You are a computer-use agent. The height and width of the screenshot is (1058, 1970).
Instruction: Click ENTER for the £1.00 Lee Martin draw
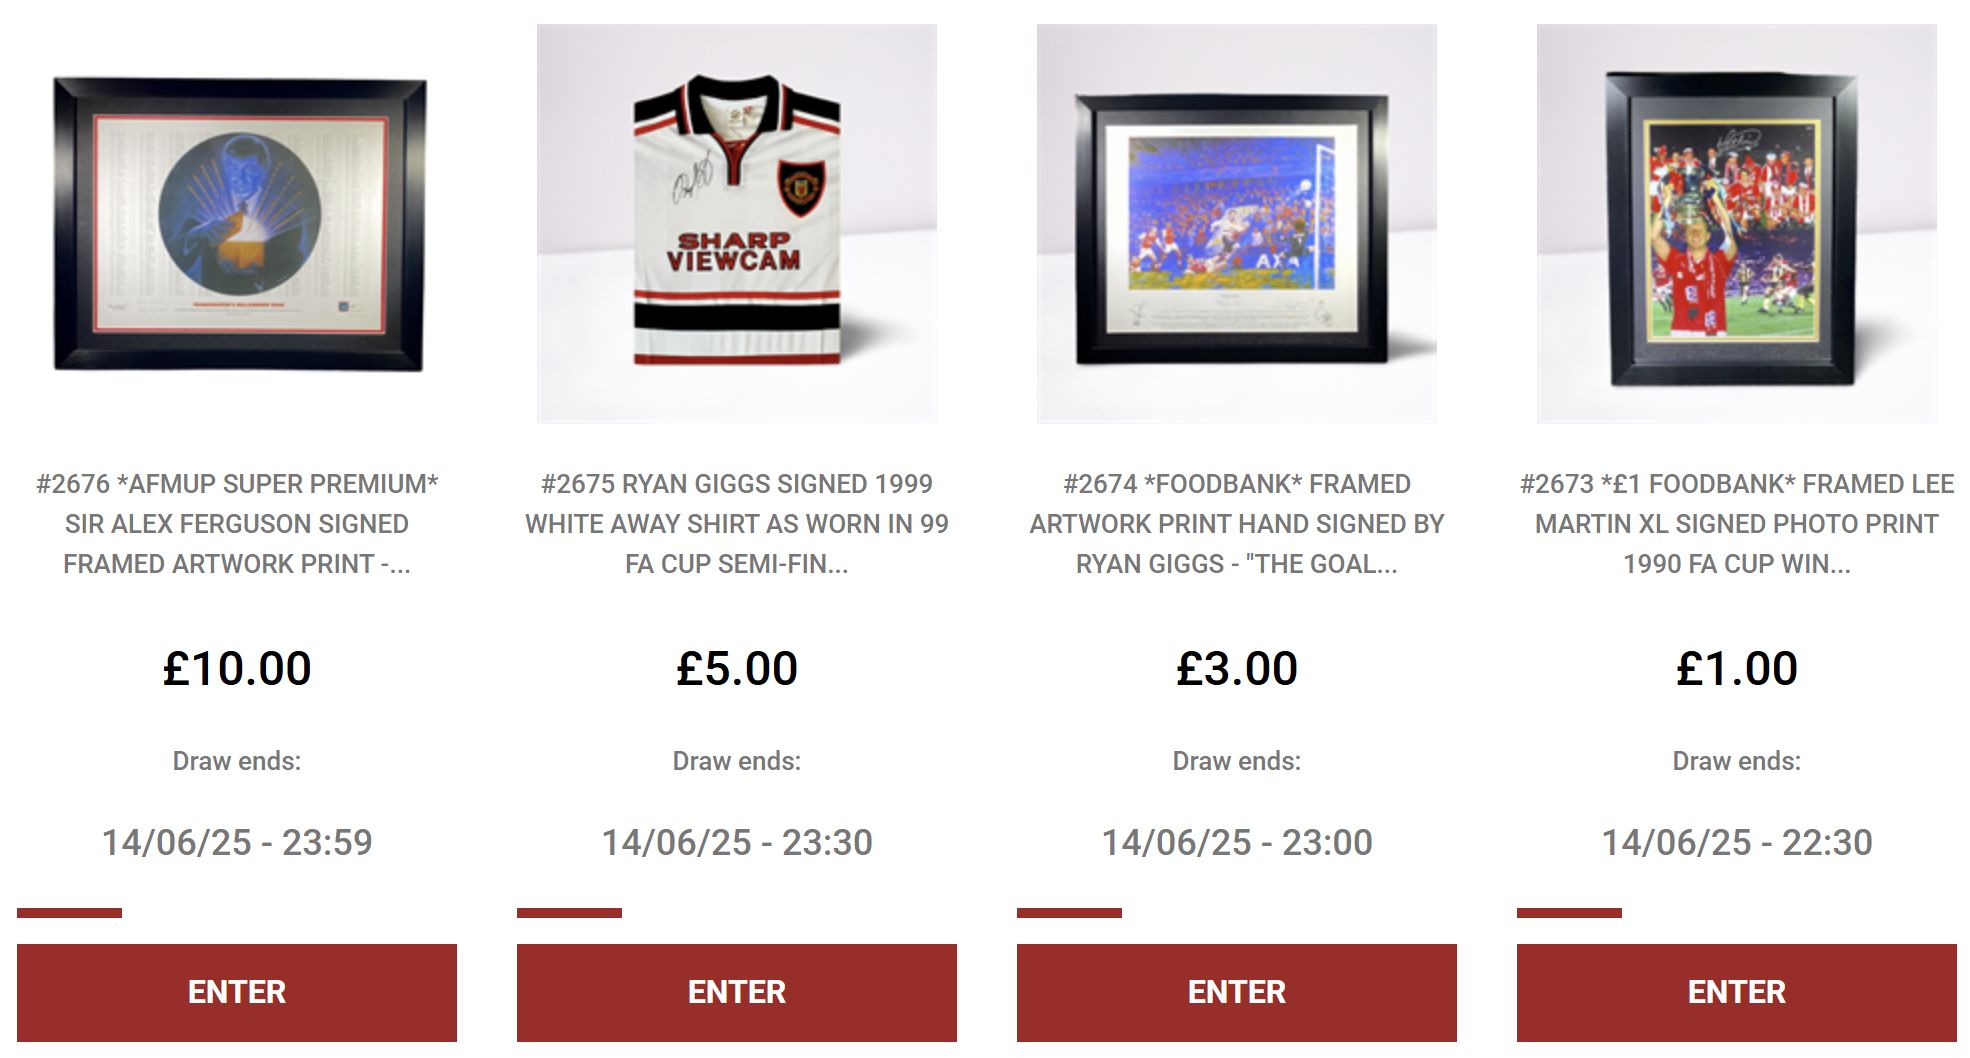(x=1737, y=992)
